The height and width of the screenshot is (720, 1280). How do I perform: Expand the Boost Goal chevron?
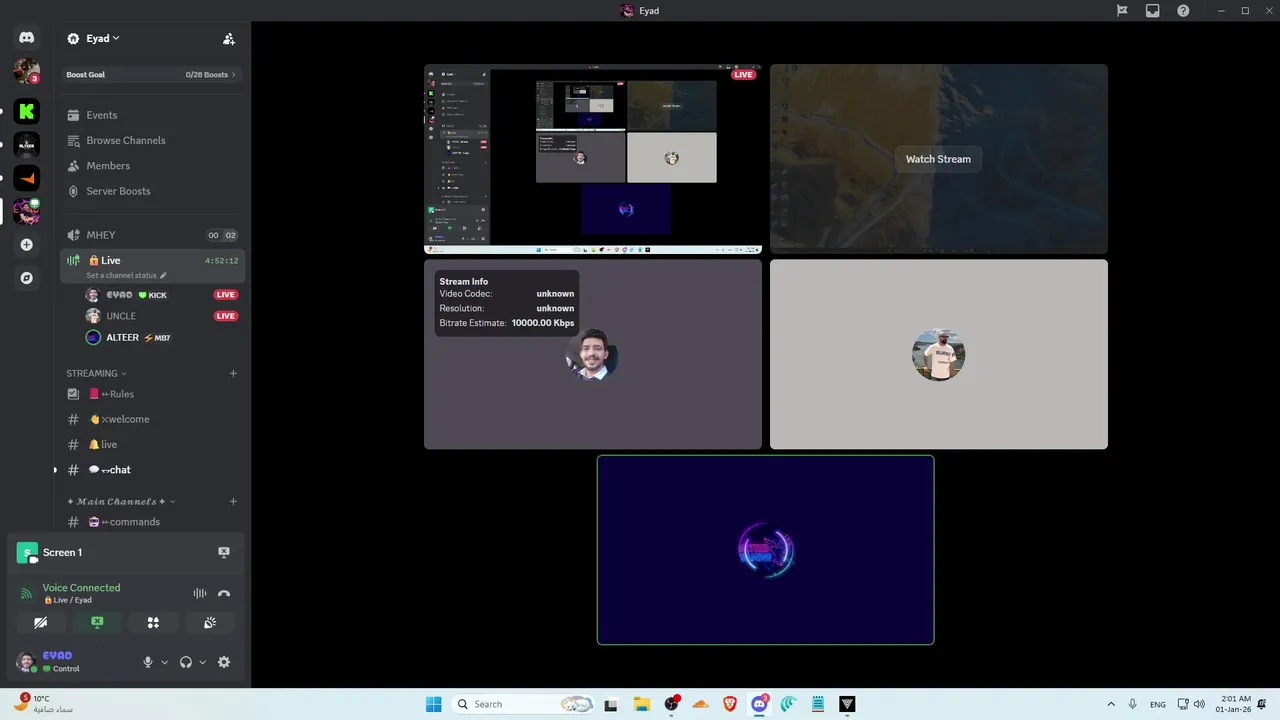[x=234, y=75]
